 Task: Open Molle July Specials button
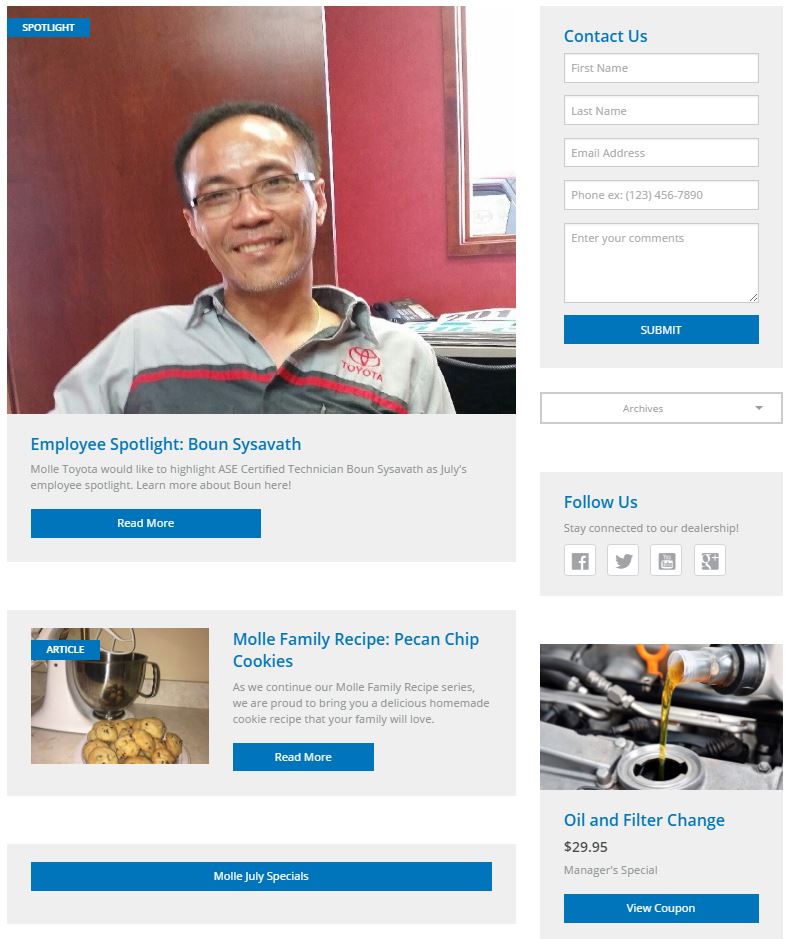point(261,876)
